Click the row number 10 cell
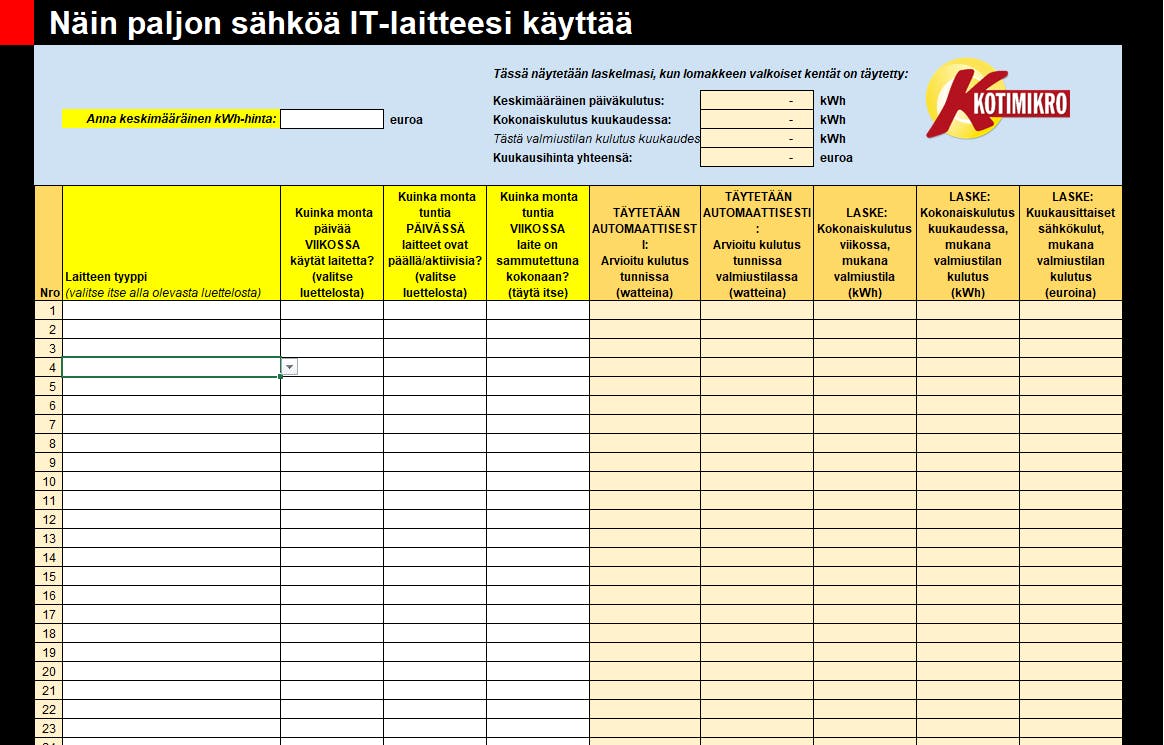 click(x=49, y=482)
